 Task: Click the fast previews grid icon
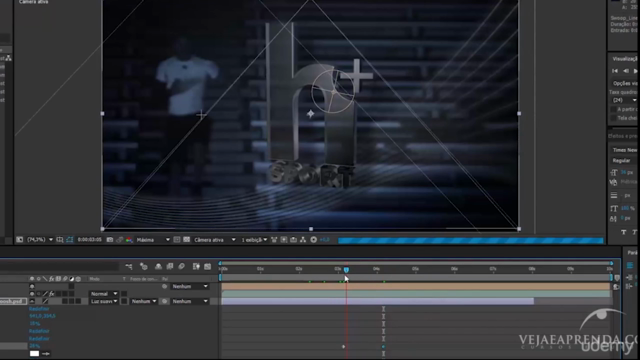click(187, 240)
